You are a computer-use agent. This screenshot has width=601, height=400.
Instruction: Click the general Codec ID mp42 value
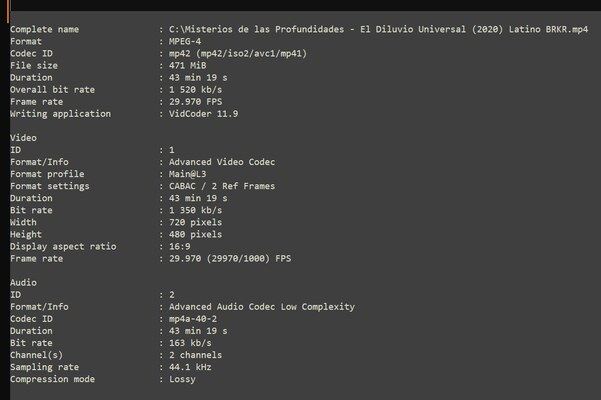point(235,53)
